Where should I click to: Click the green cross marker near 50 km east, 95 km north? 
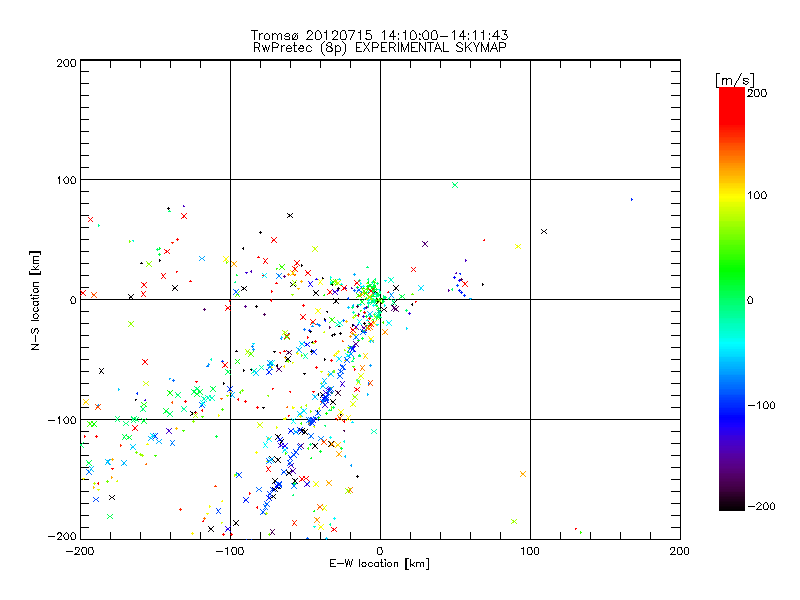tap(455, 185)
